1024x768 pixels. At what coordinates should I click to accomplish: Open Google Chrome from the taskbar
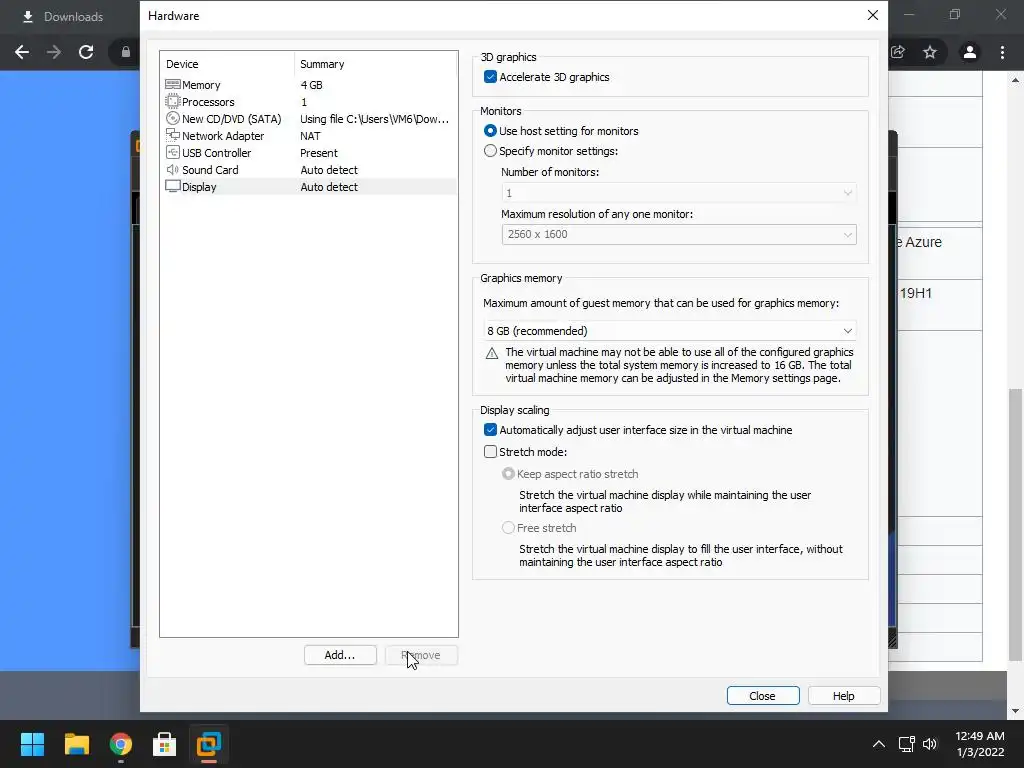point(121,744)
